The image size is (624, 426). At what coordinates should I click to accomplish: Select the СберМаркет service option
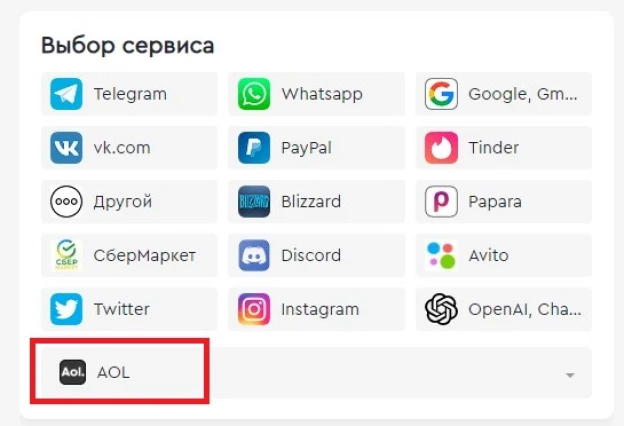[129, 255]
